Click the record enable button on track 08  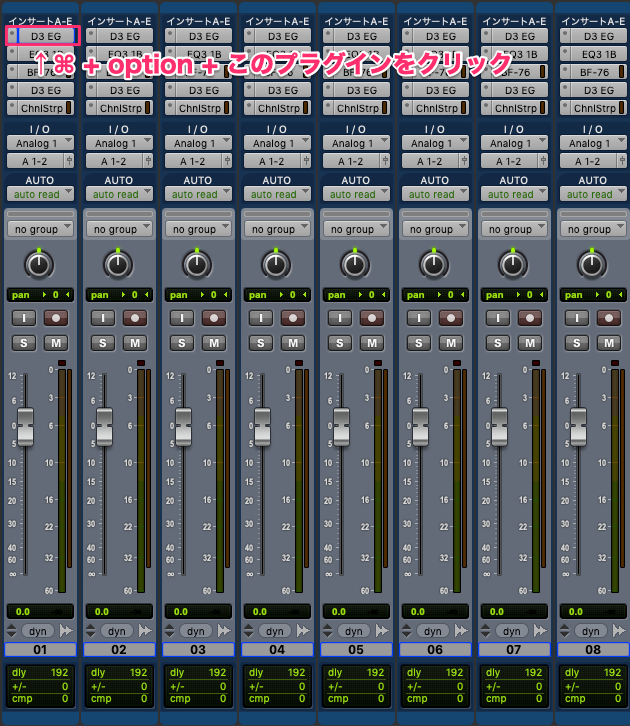[x=608, y=317]
